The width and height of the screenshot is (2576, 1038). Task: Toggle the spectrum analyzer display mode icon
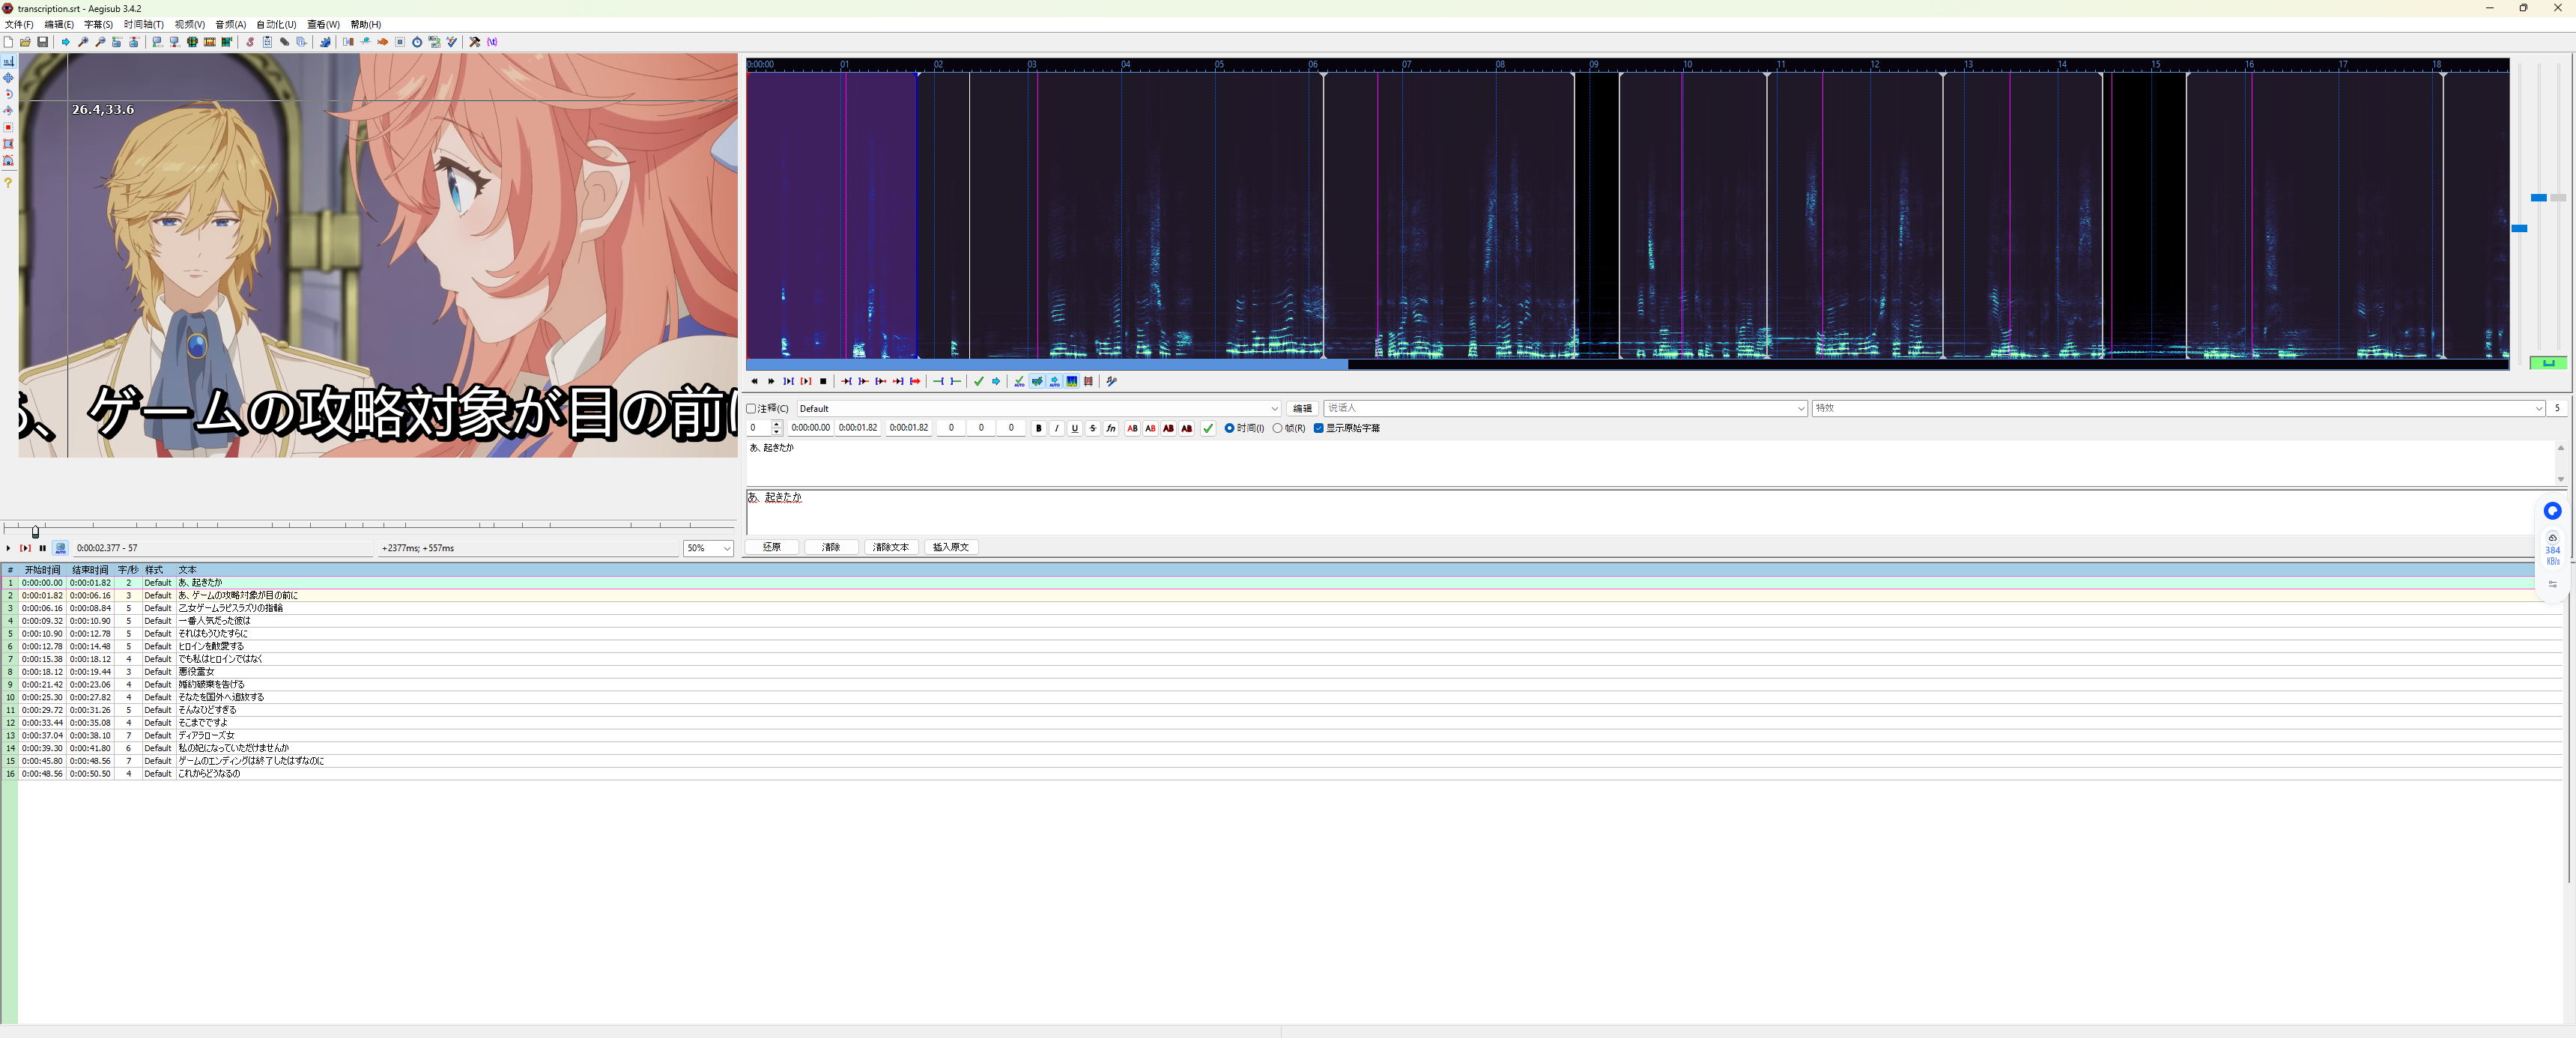click(x=1072, y=381)
